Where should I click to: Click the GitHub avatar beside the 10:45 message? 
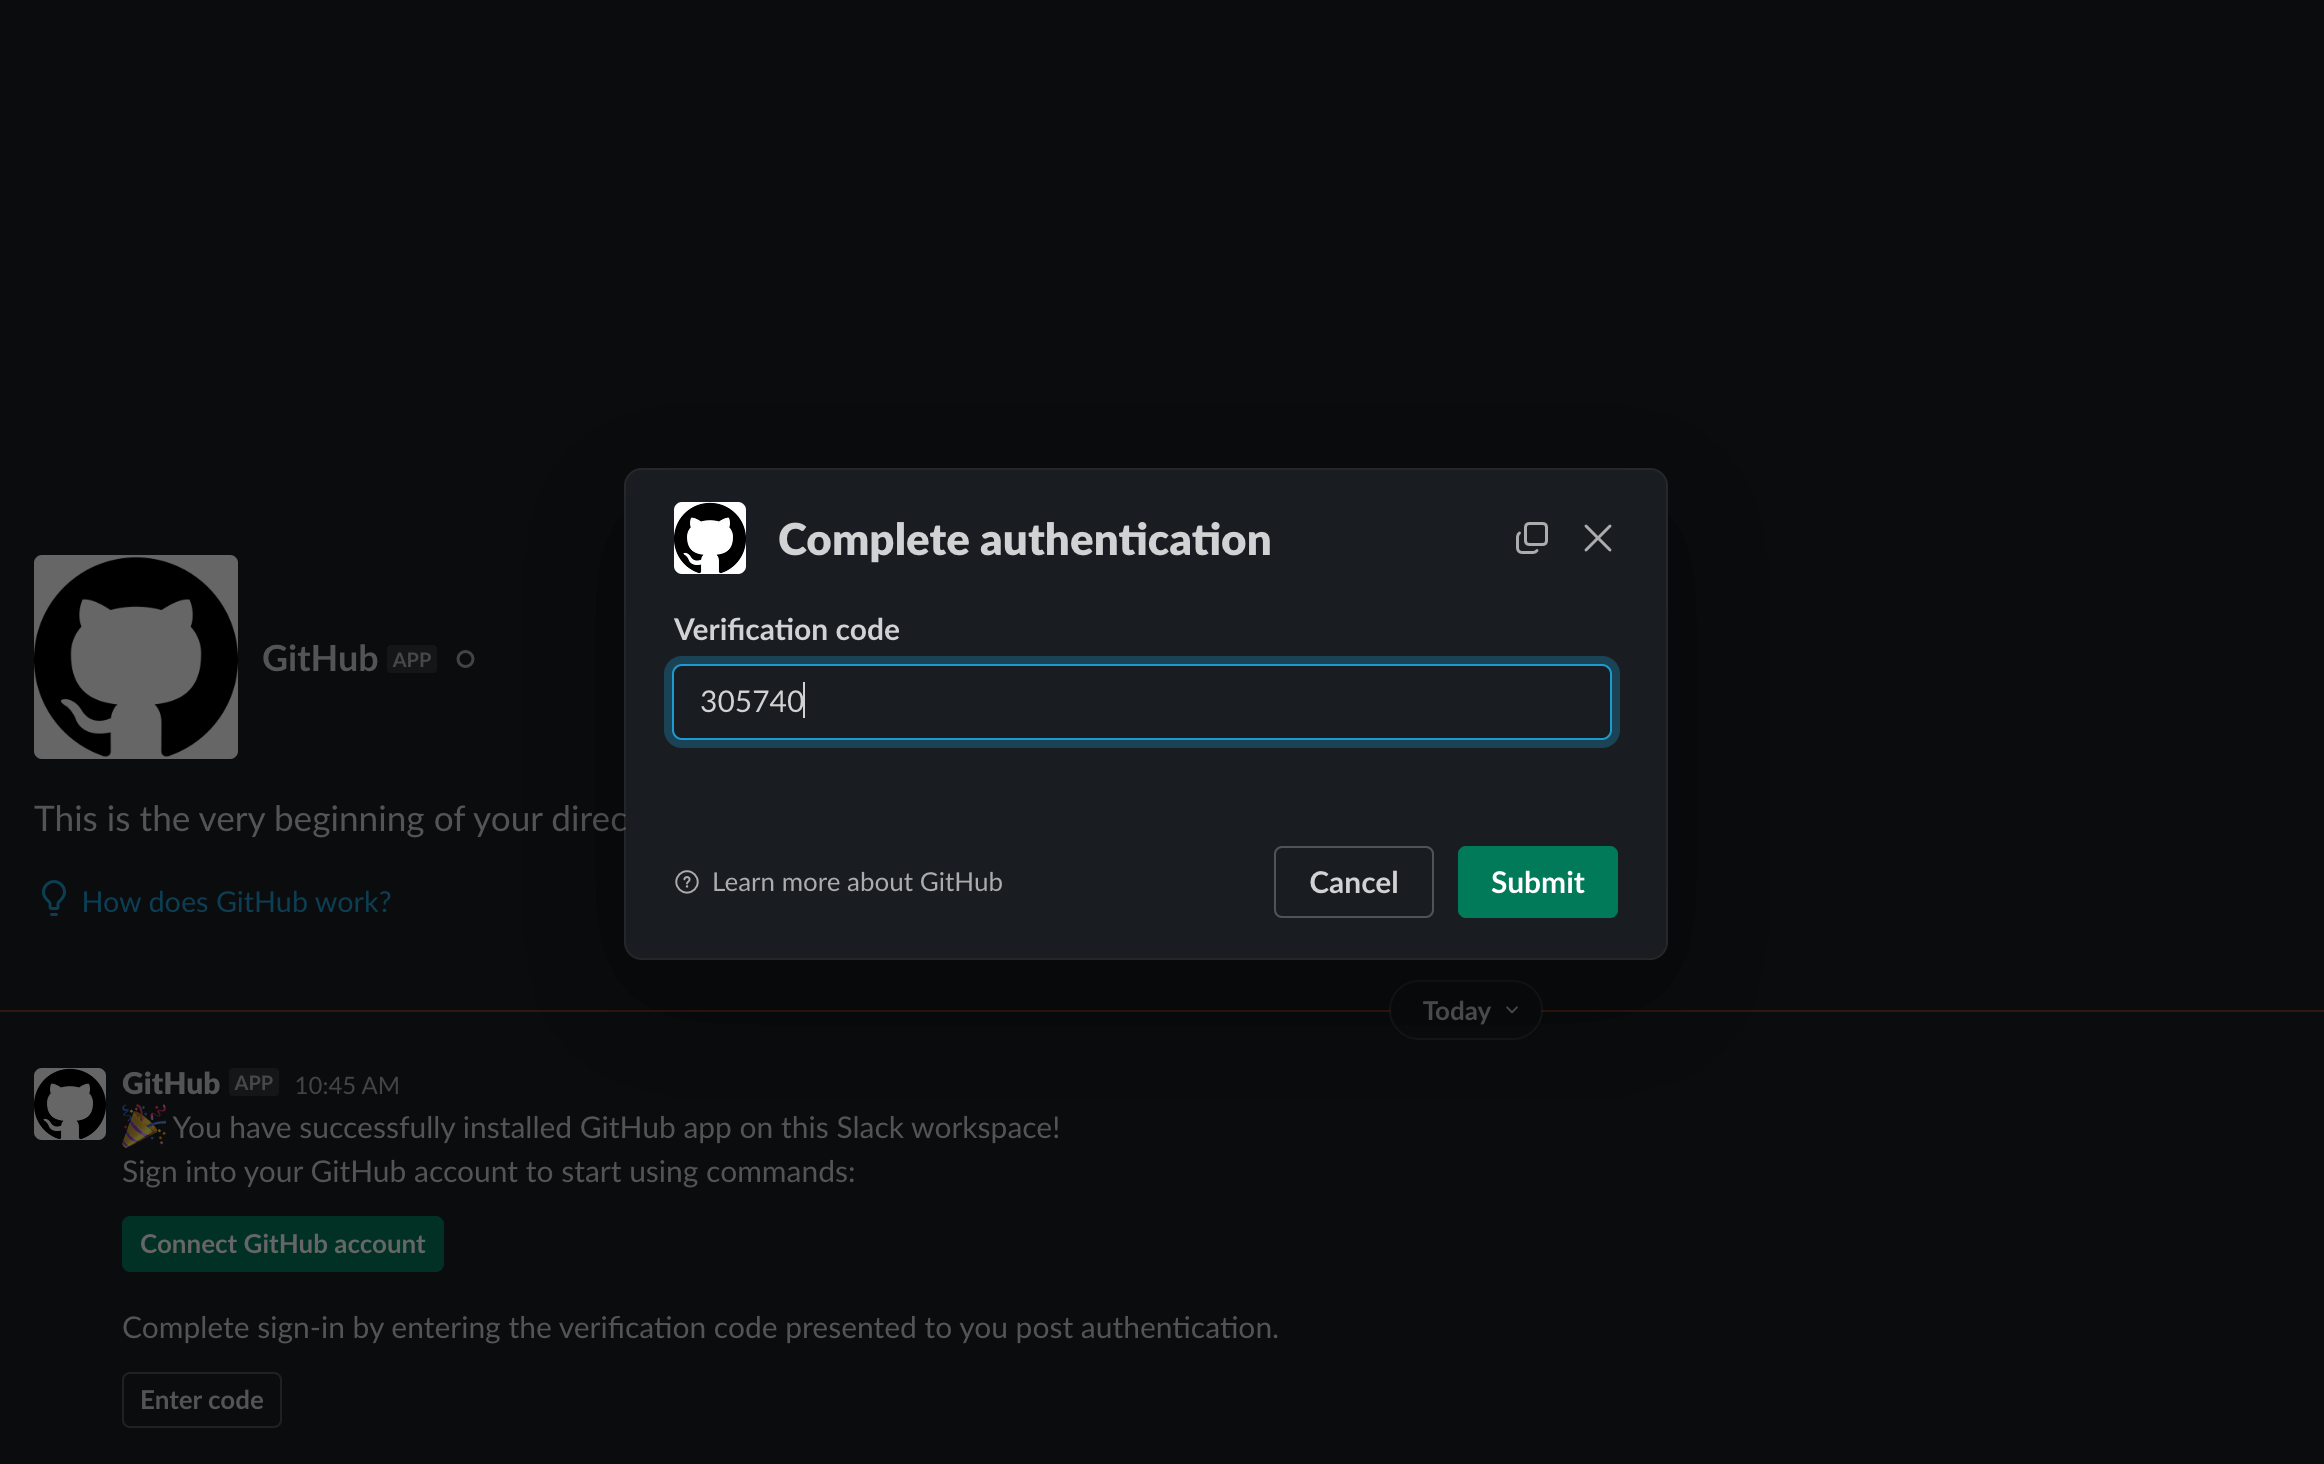point(69,1103)
